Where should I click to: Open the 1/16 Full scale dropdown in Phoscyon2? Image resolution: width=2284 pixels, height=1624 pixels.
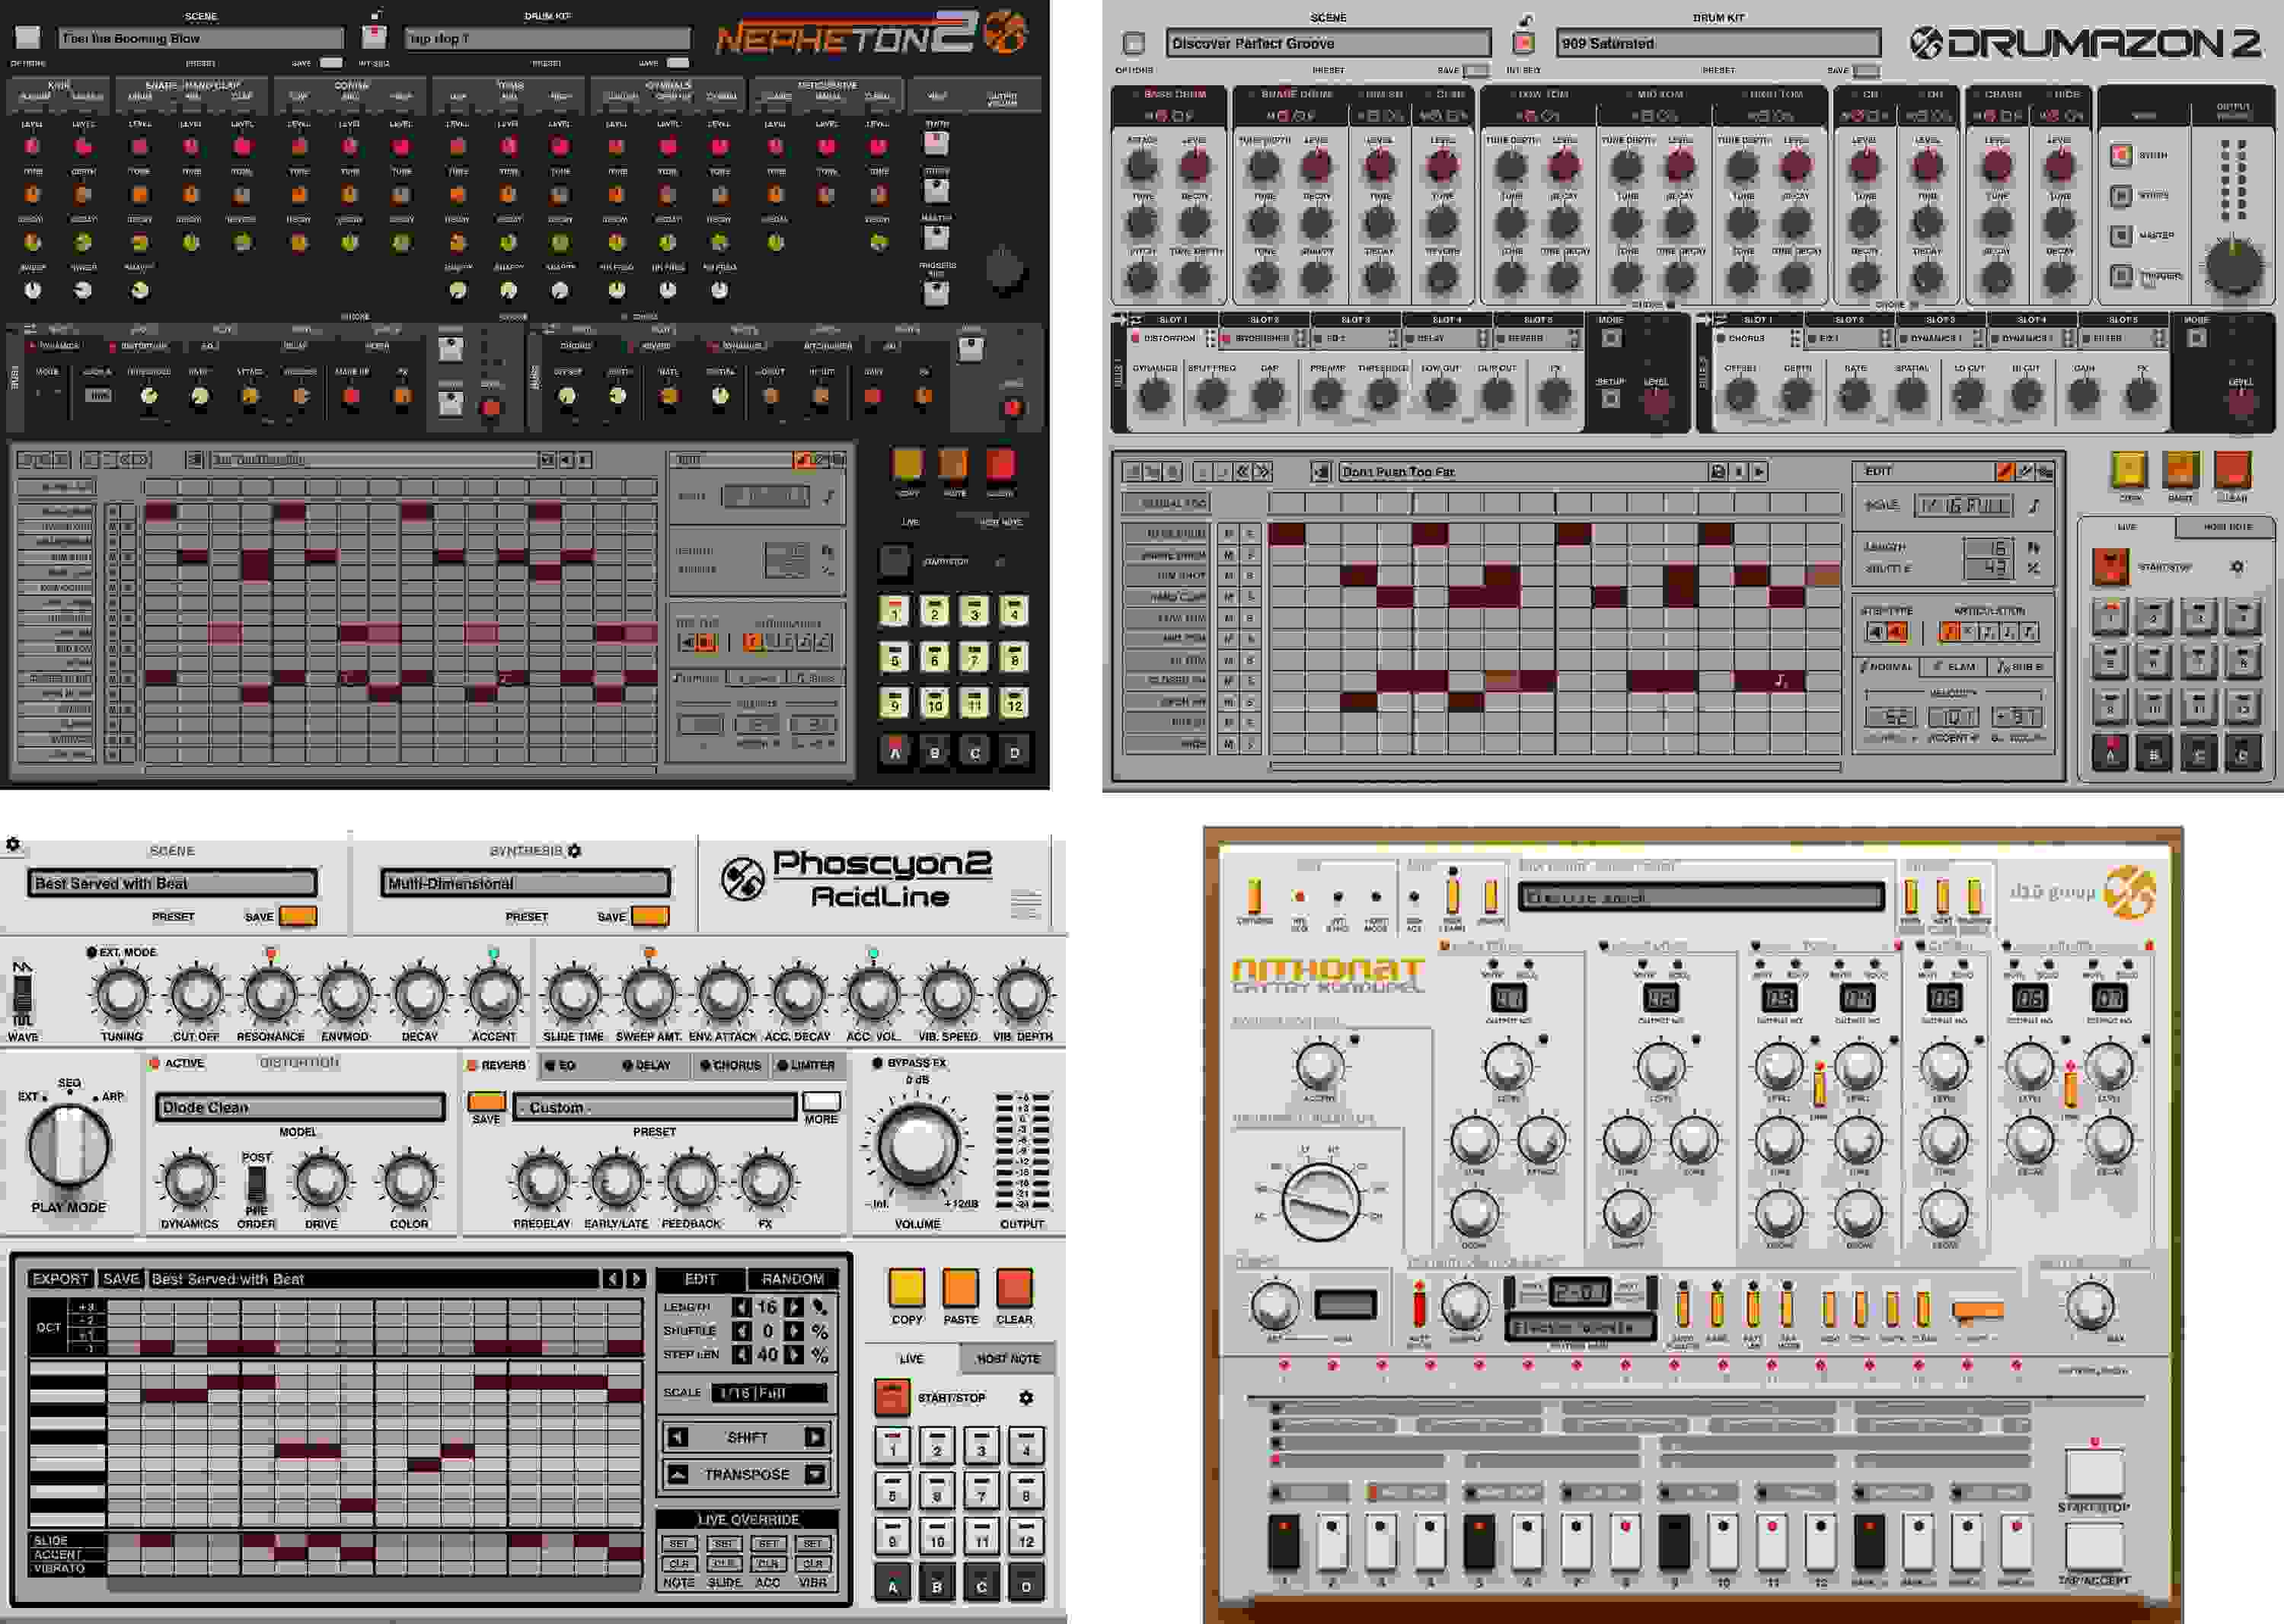(768, 1393)
